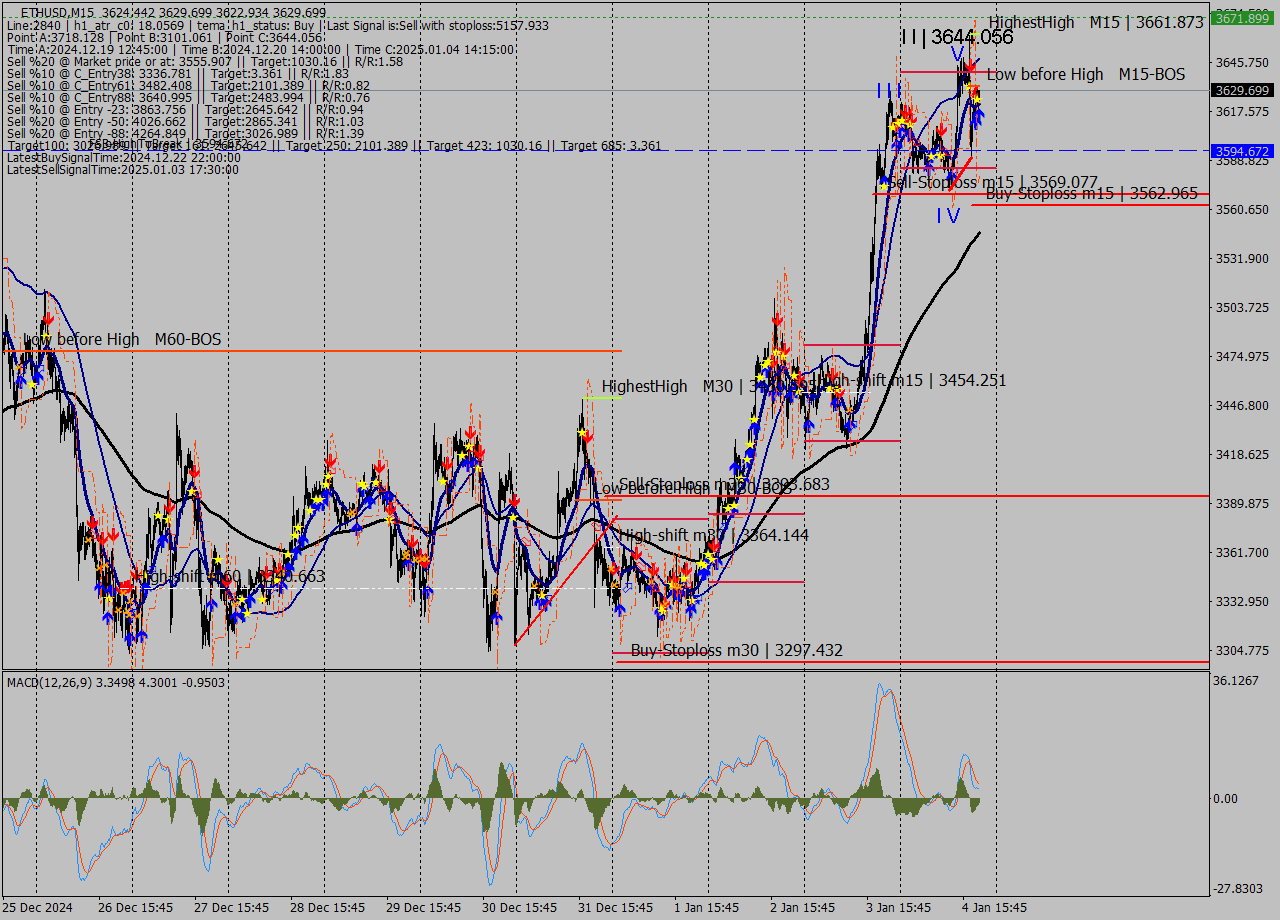
Task: Click the 'High-shift m30 | 3364.144' label
Action: 714,535
